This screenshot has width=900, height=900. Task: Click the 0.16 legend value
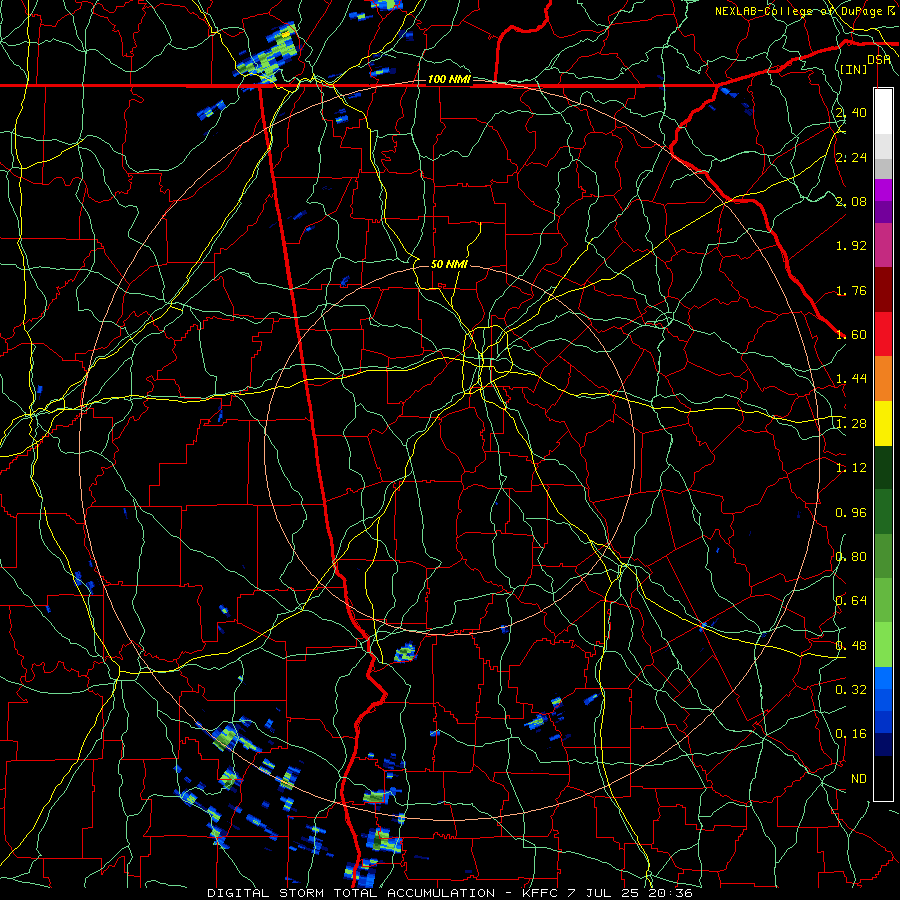[851, 734]
